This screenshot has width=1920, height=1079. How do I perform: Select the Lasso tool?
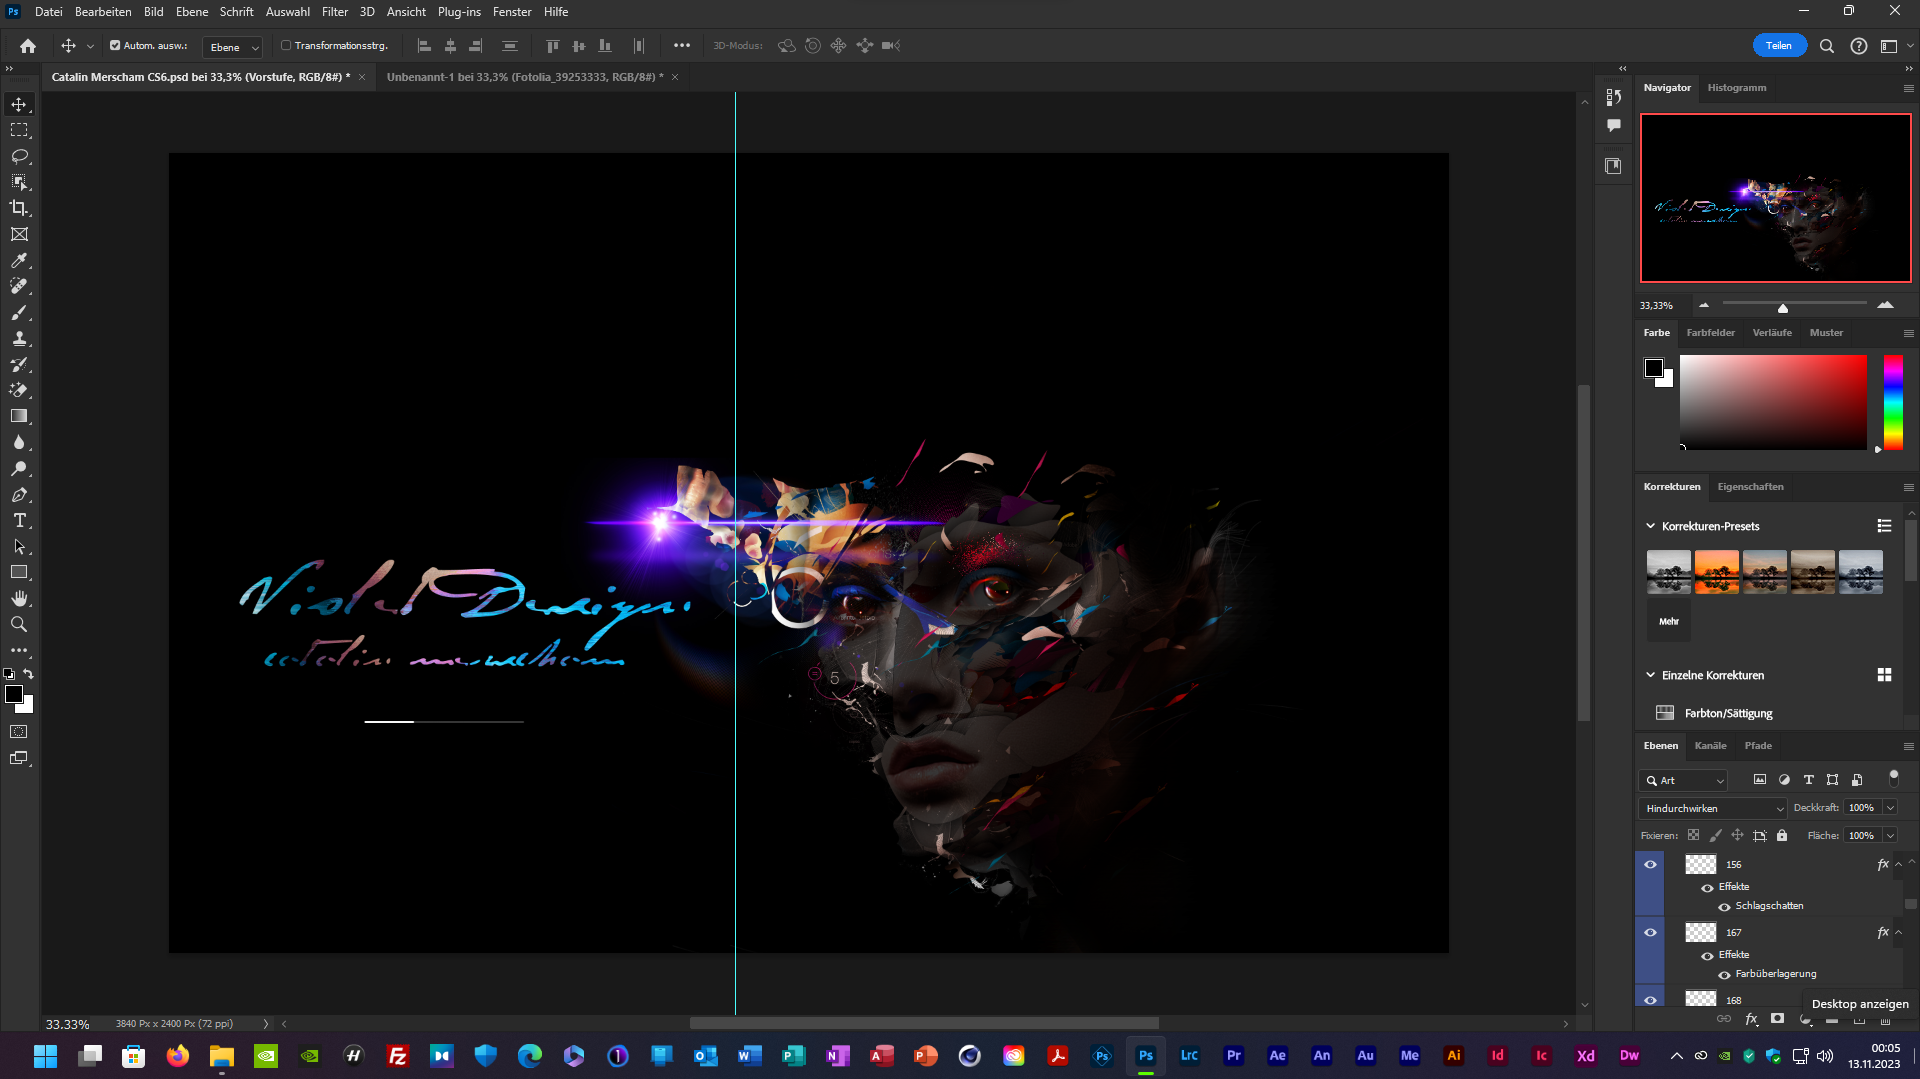[19, 156]
